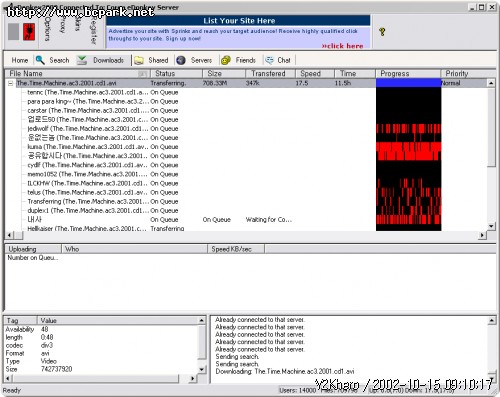This screenshot has width=500, height=397.
Task: Click the Uploading column header
Action: click(x=33, y=249)
